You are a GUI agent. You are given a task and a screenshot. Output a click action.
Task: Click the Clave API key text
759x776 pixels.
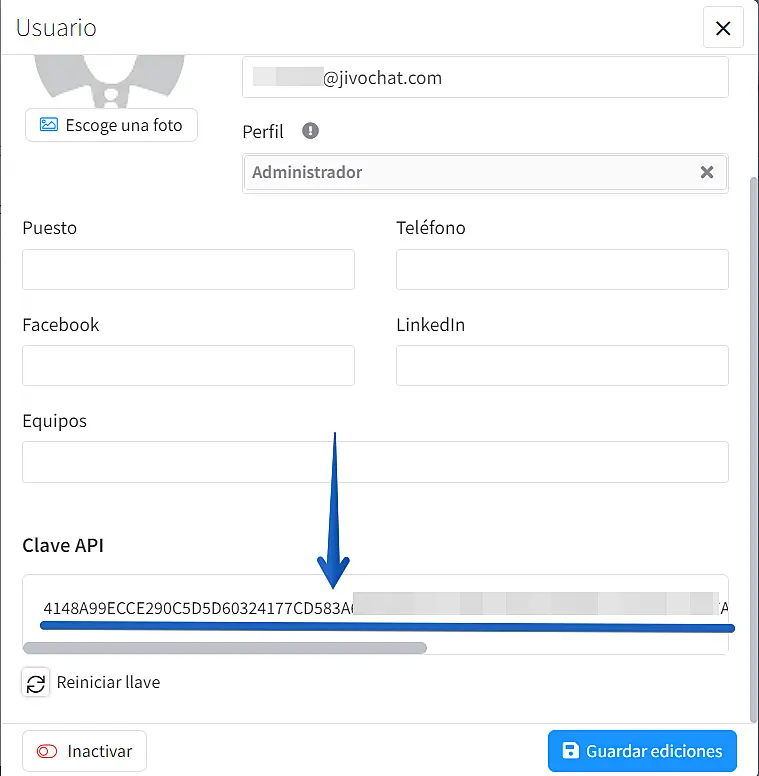tap(200, 608)
